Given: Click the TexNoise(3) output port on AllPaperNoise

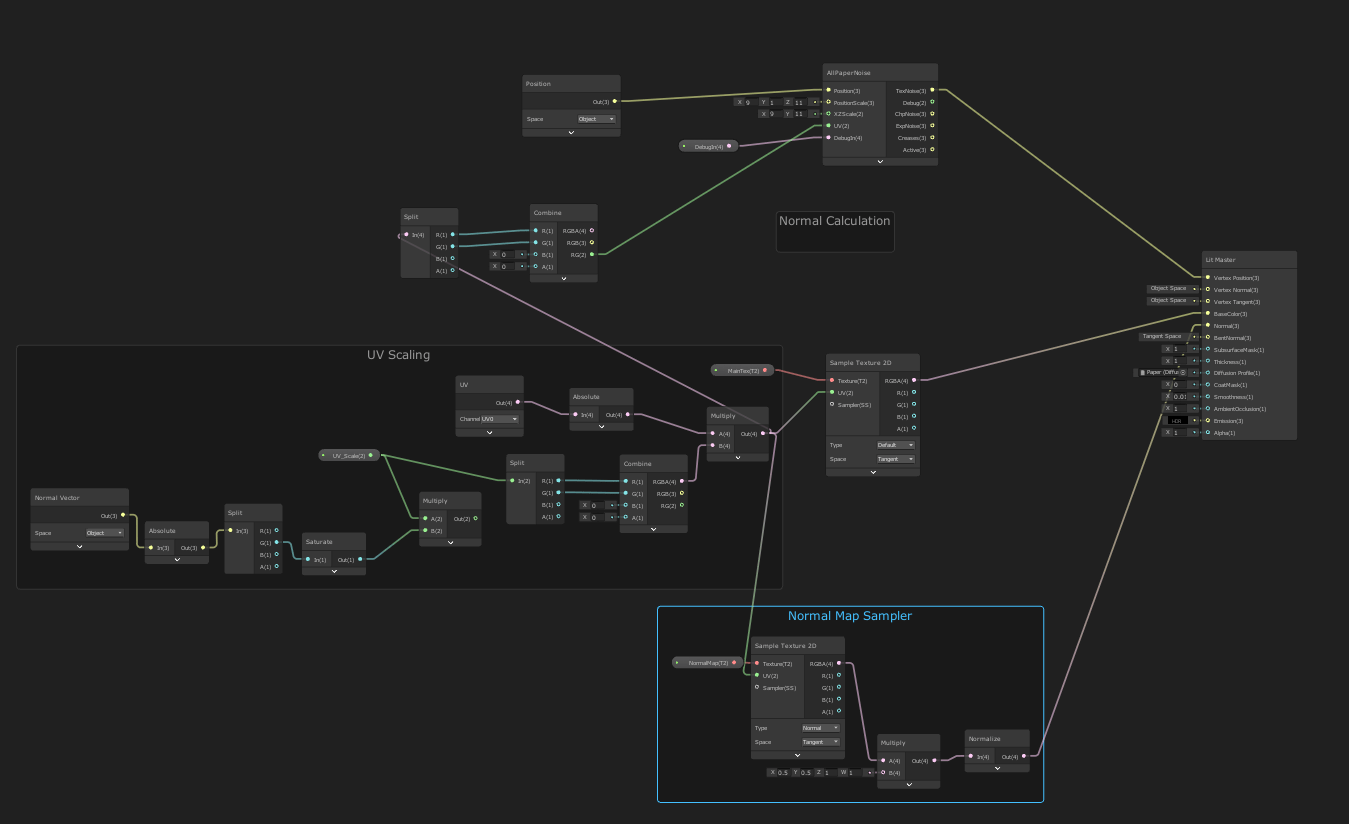Looking at the screenshot, I should pyautogui.click(x=932, y=89).
